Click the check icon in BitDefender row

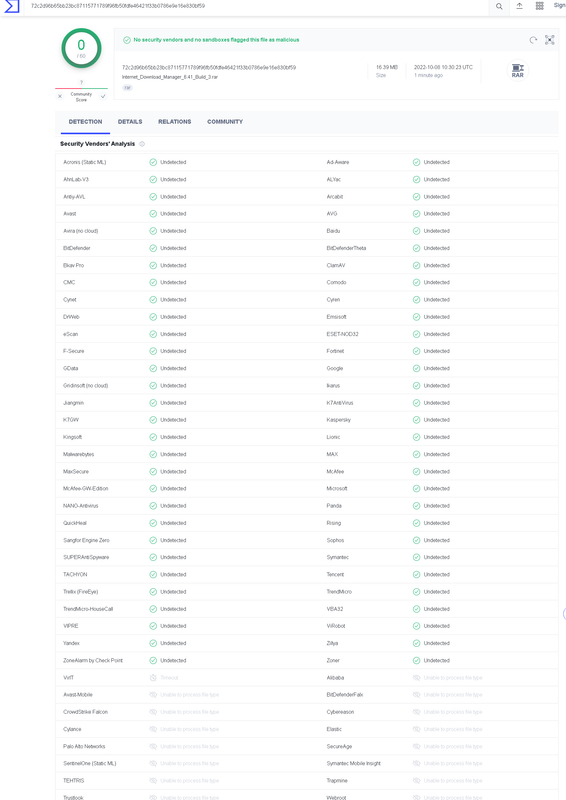153,248
